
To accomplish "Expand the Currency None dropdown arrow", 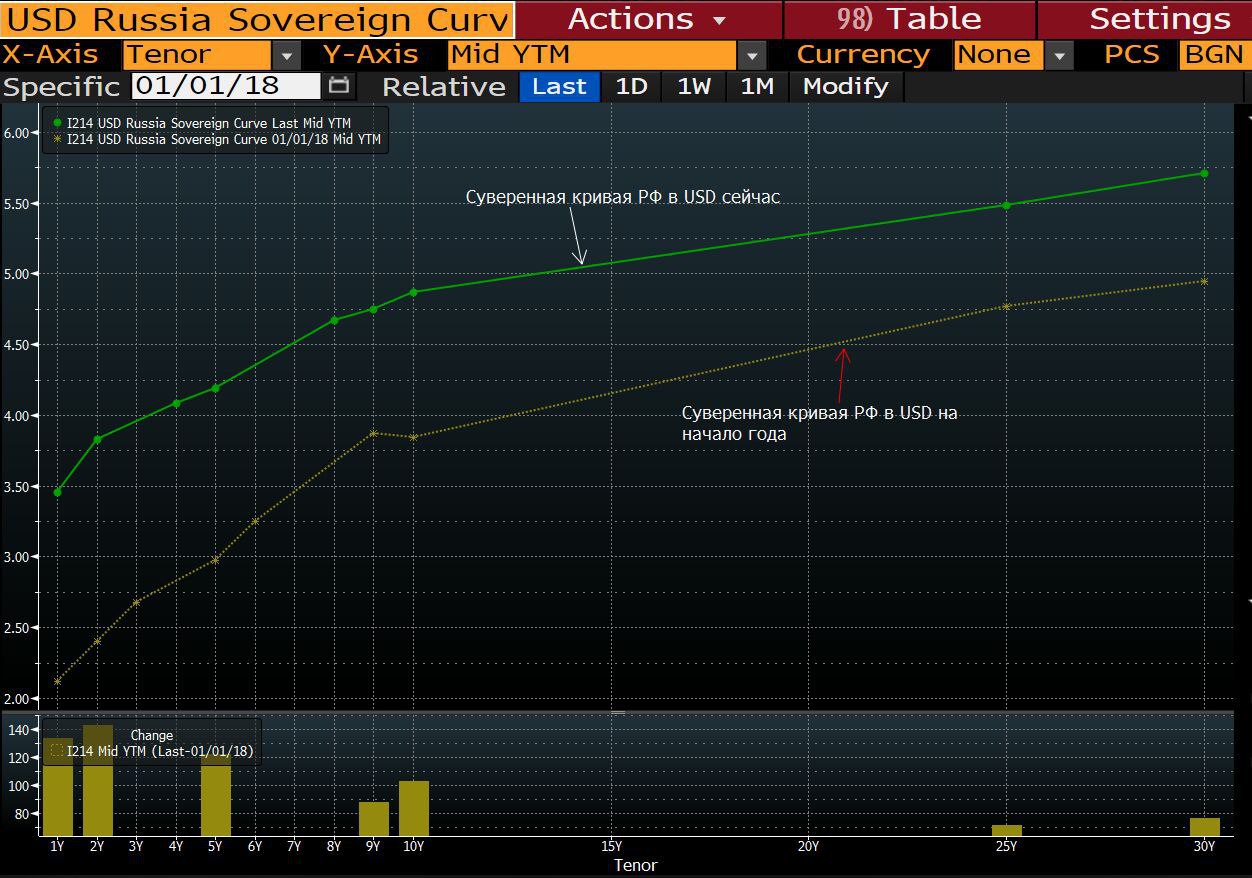I will coord(1059,55).
